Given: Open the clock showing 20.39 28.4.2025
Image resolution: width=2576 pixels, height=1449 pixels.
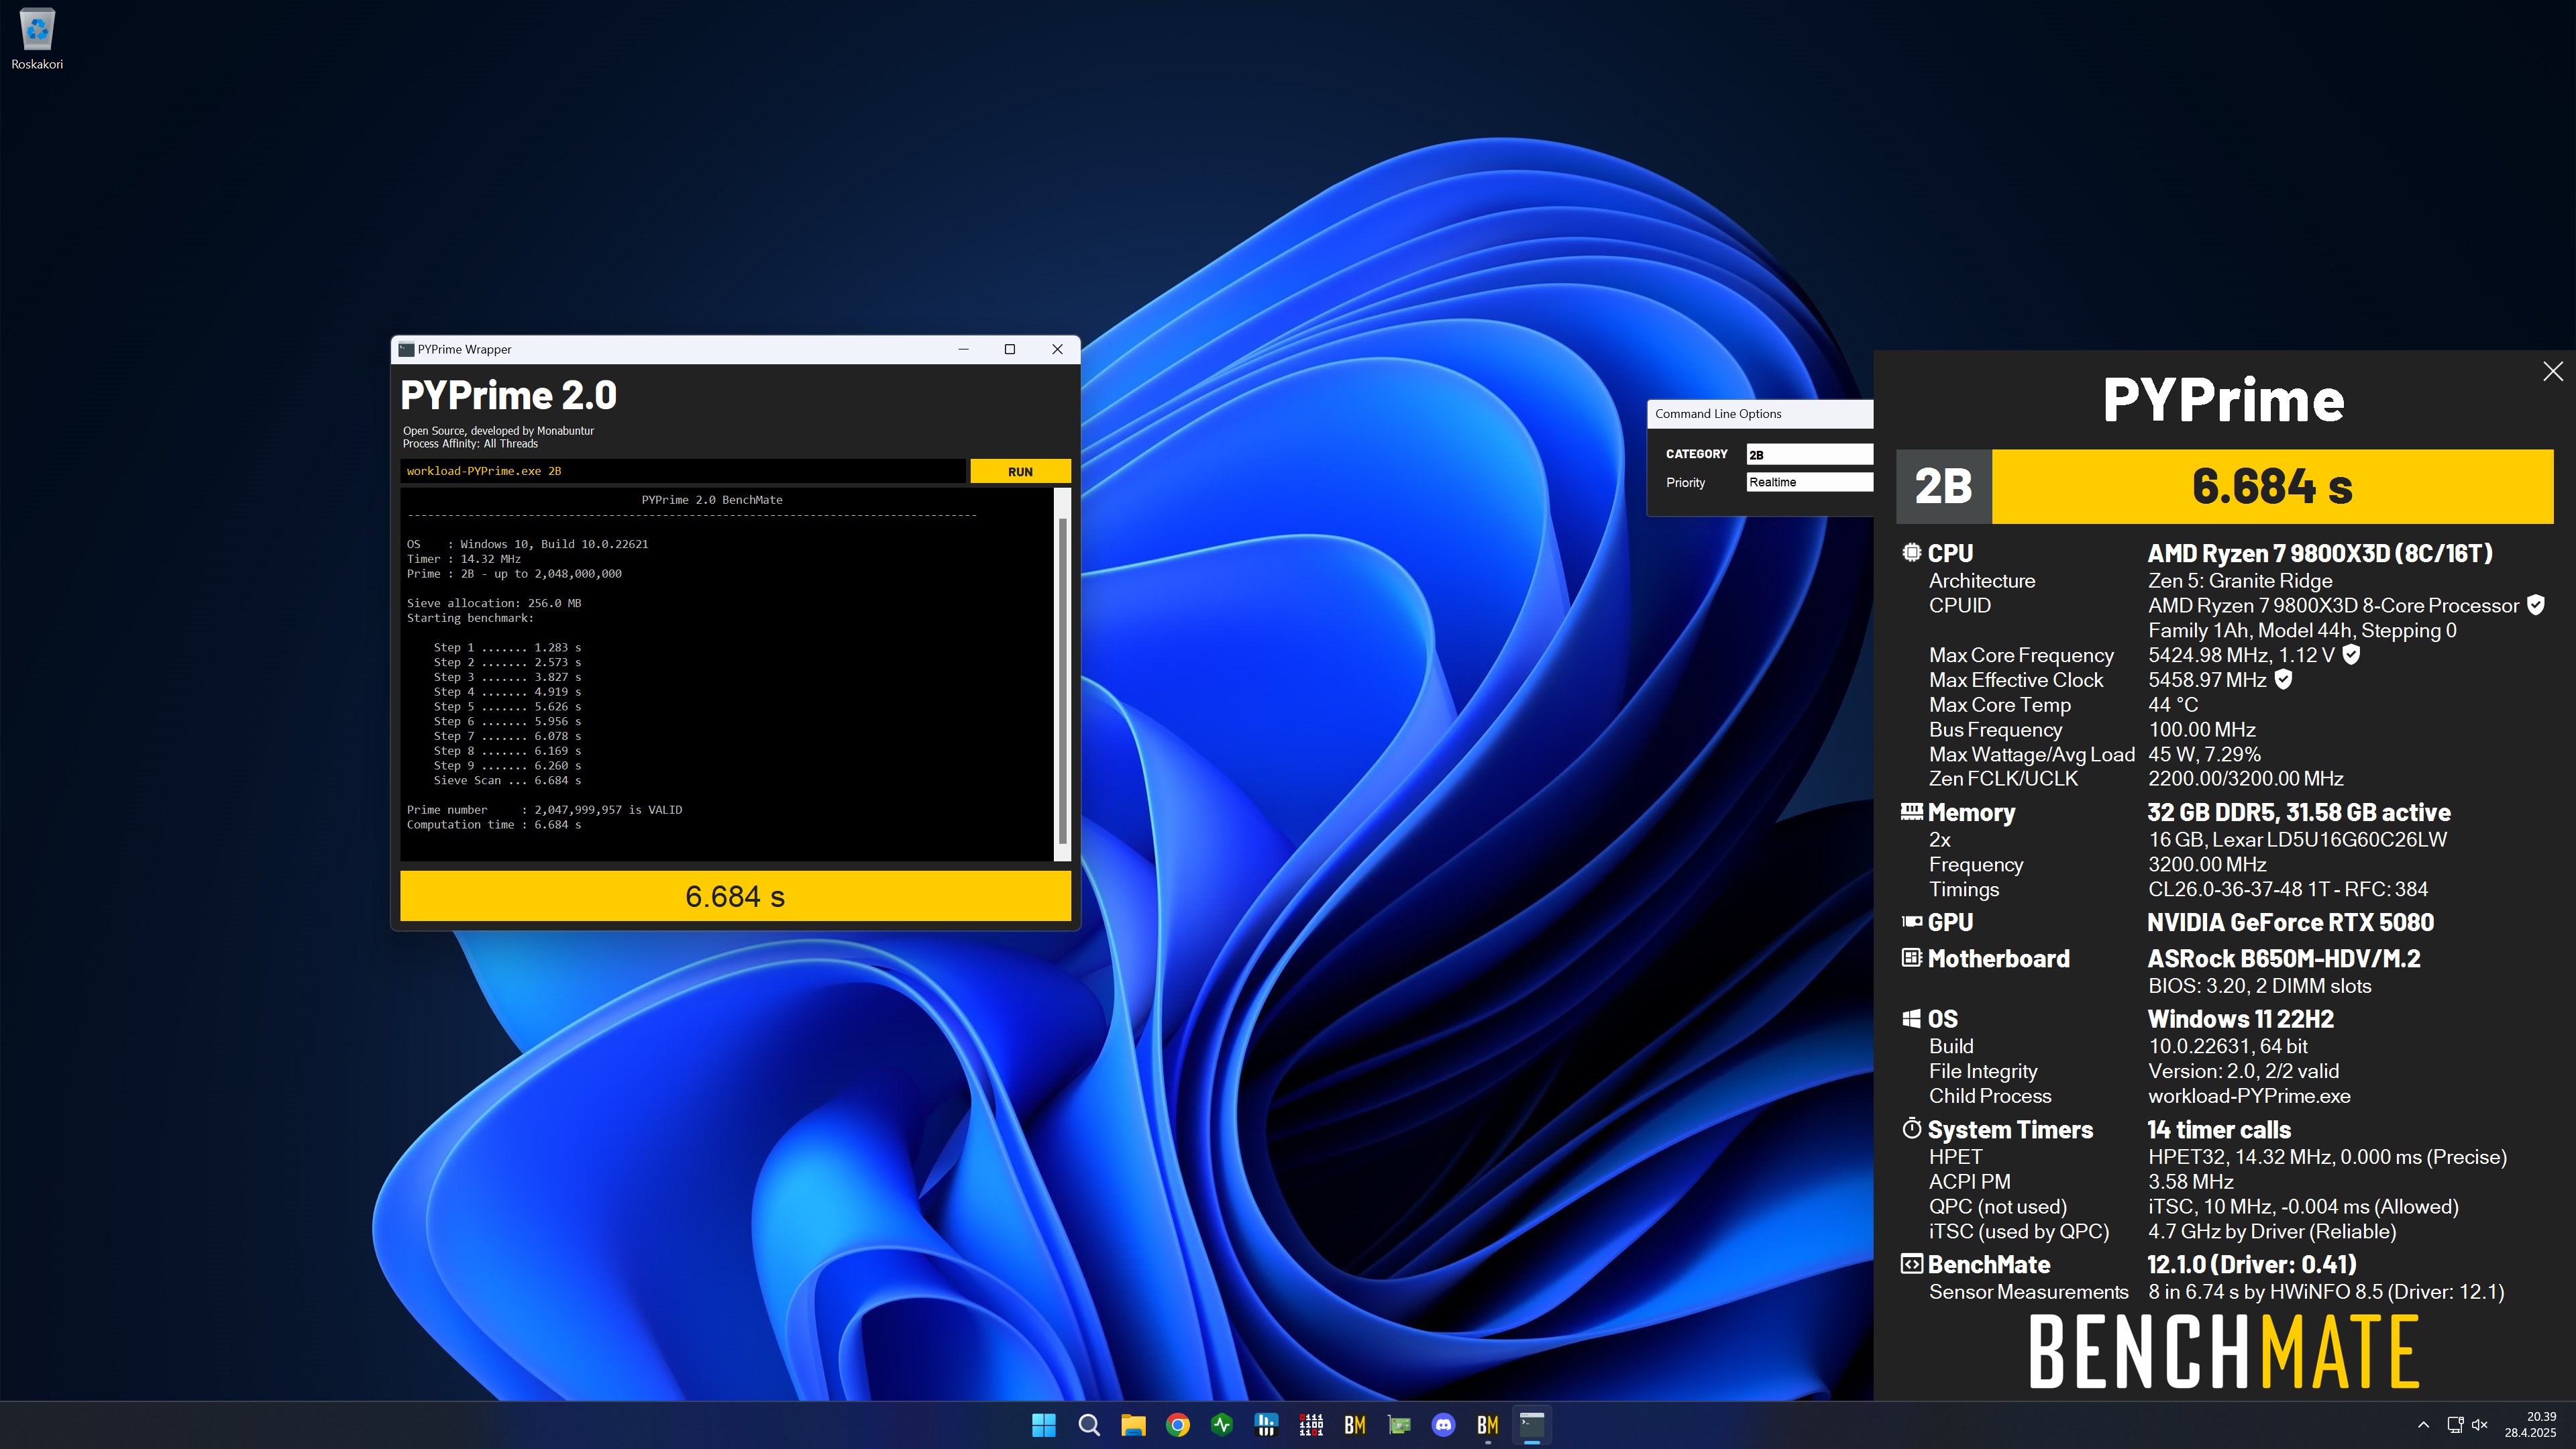Looking at the screenshot, I should [2530, 1425].
